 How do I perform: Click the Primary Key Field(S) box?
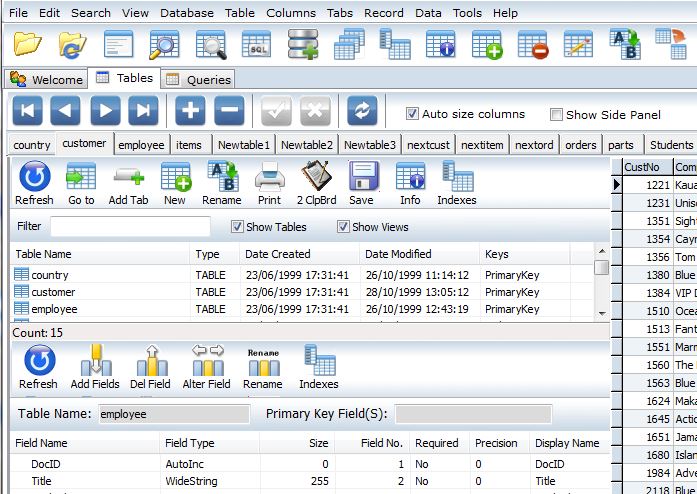(x=473, y=414)
